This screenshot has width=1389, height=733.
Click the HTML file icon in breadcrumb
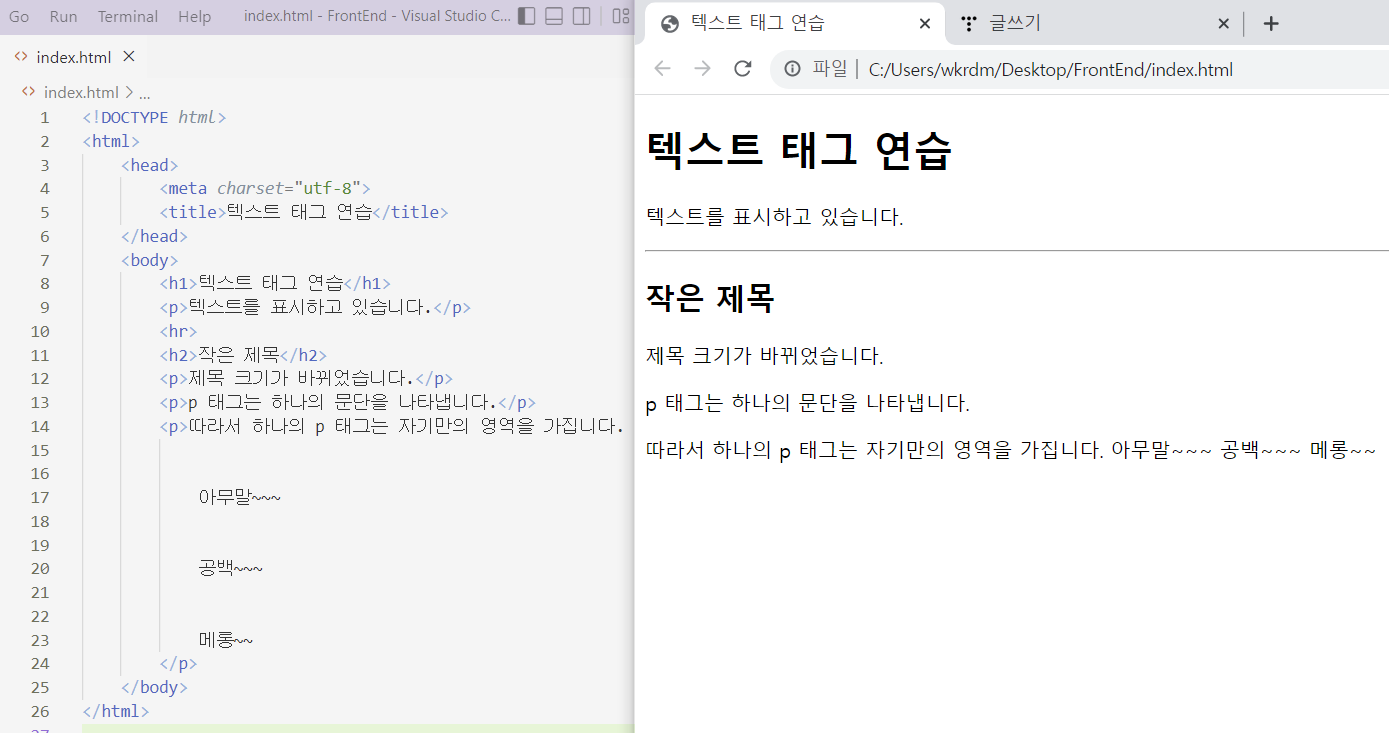click(x=29, y=92)
